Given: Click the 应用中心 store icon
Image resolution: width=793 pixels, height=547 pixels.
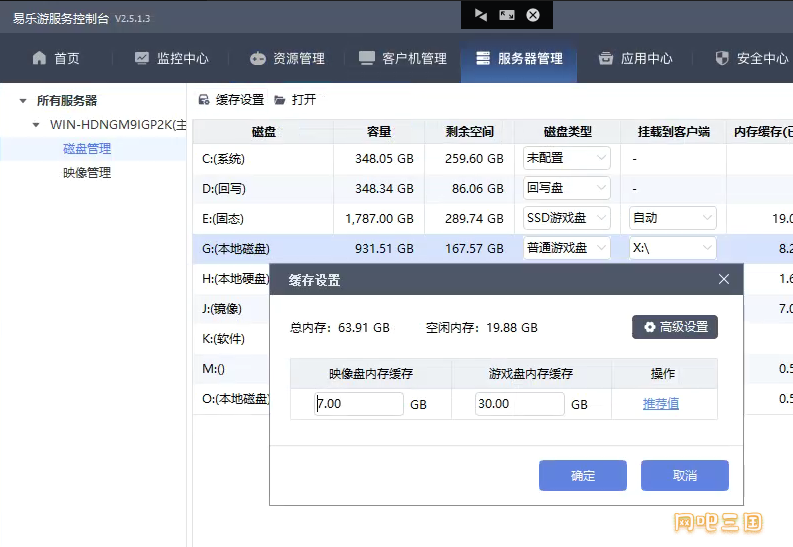Looking at the screenshot, I should [x=606, y=58].
